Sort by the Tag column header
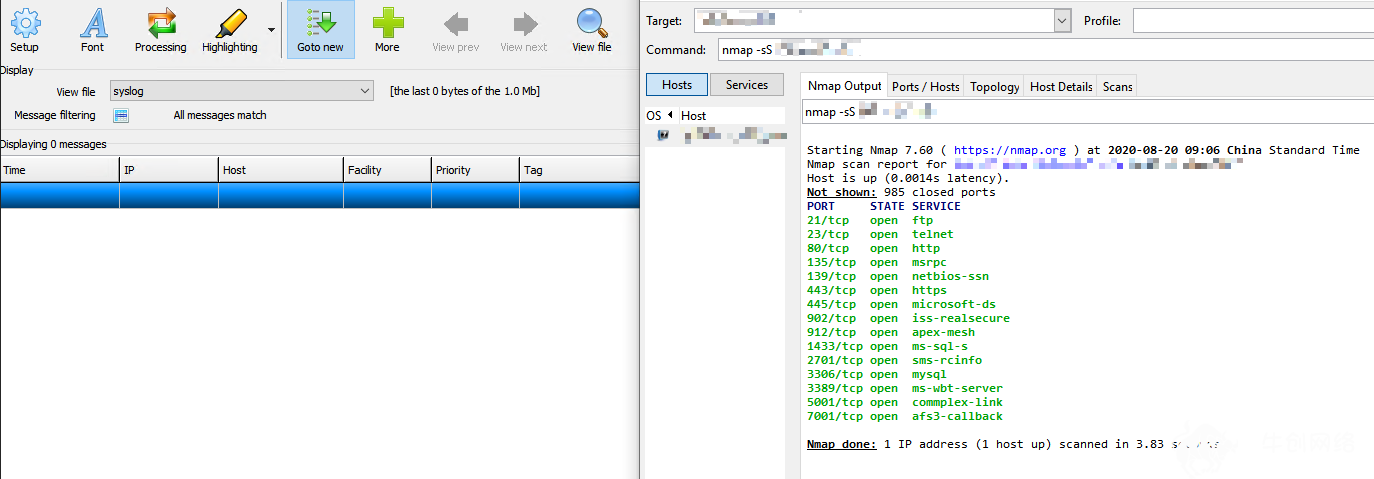Screen dimensions: 1374x479 pos(580,170)
